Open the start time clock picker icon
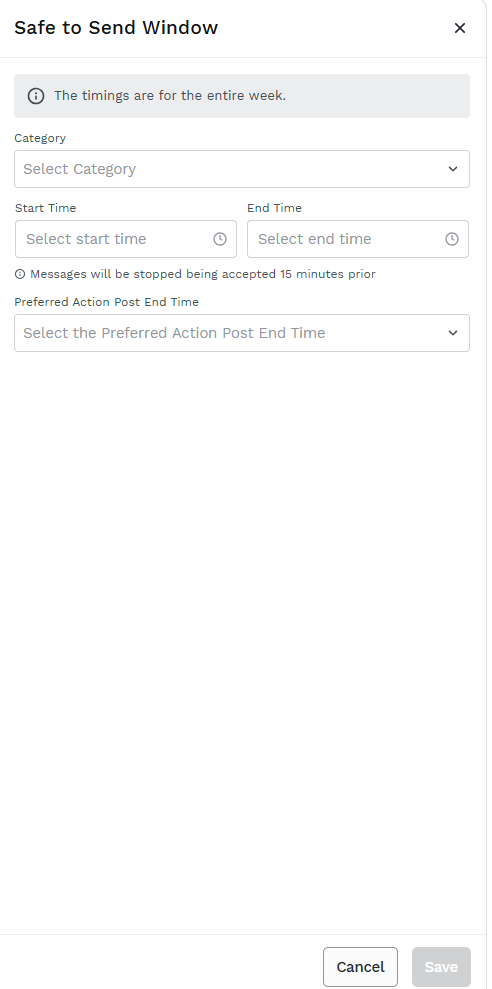492x989 pixels. 220,239
